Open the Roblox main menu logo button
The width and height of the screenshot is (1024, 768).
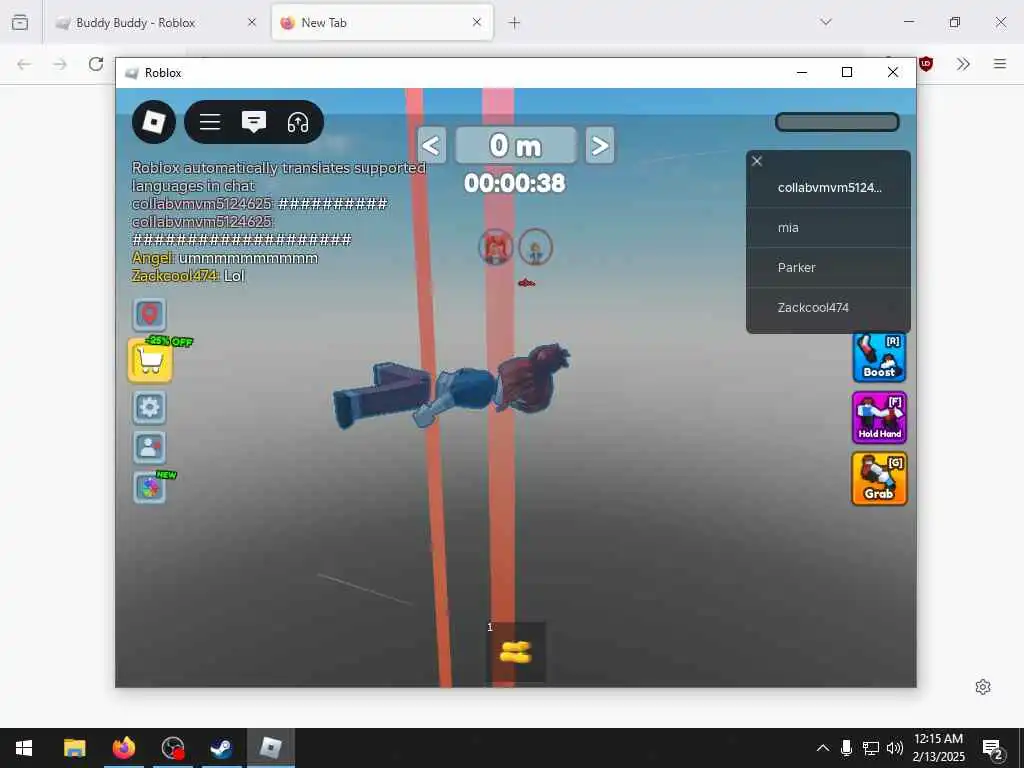pos(153,122)
